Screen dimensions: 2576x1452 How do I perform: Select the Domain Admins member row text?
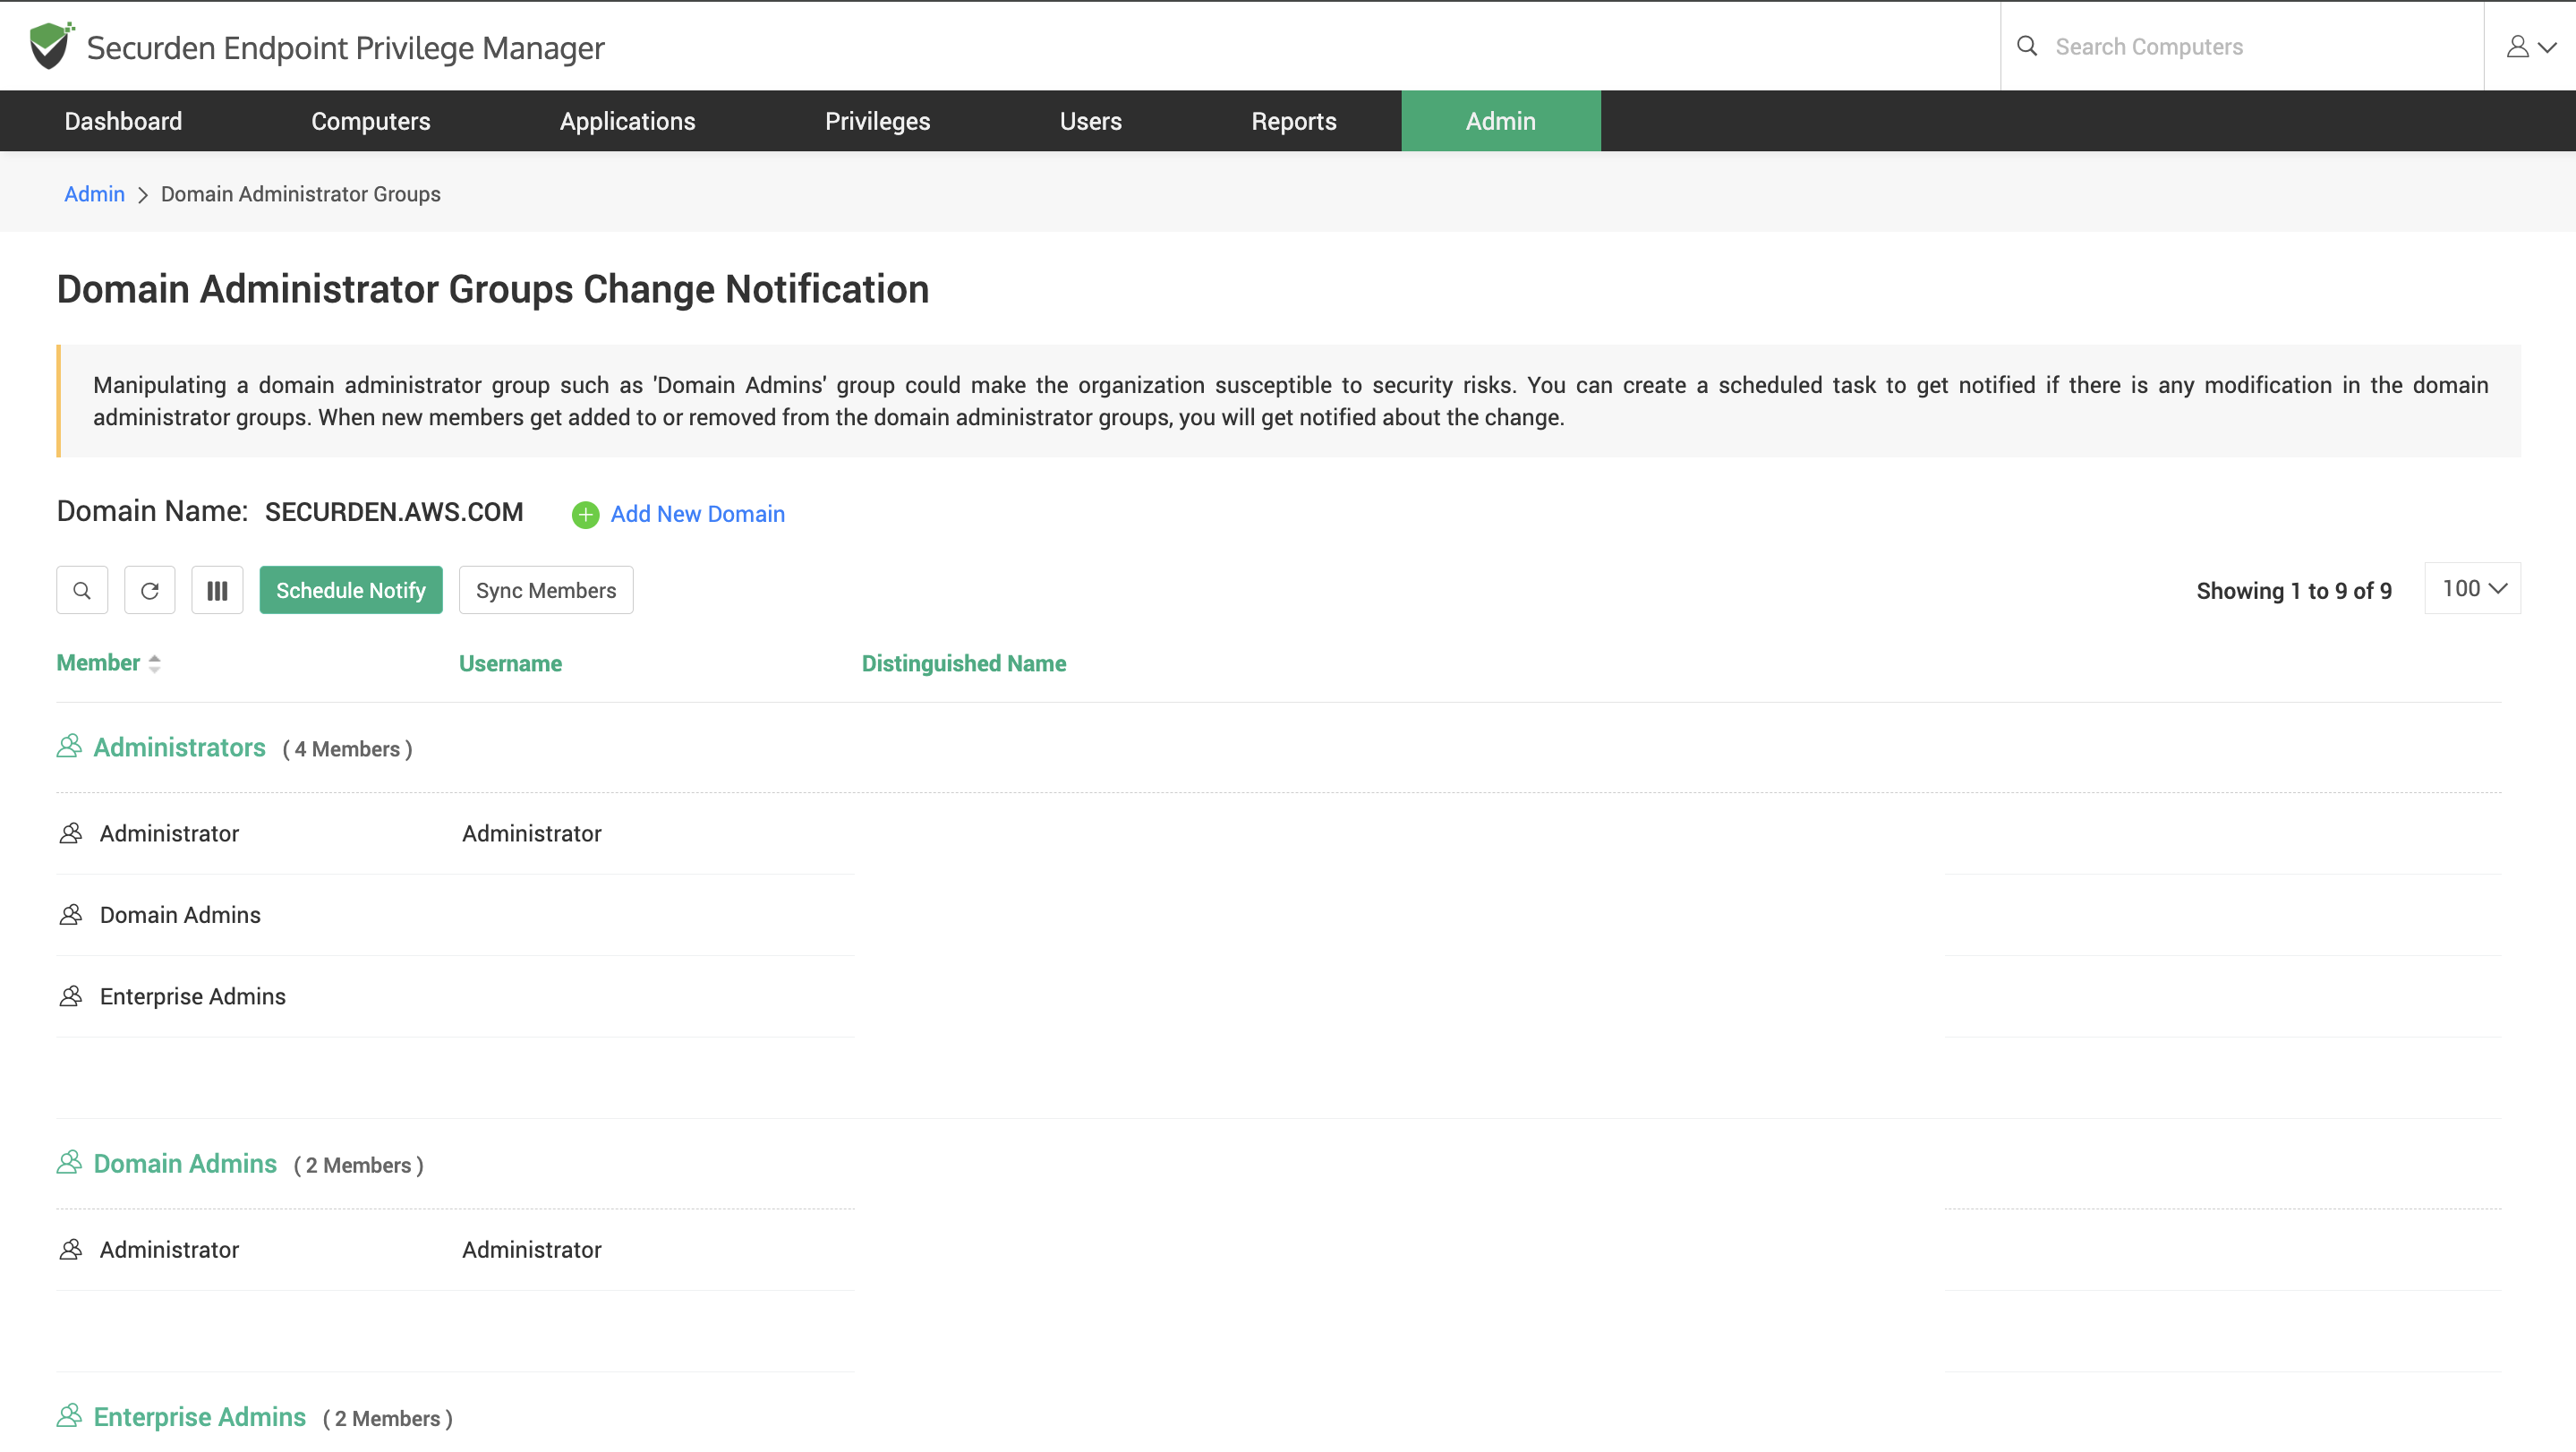click(x=180, y=914)
